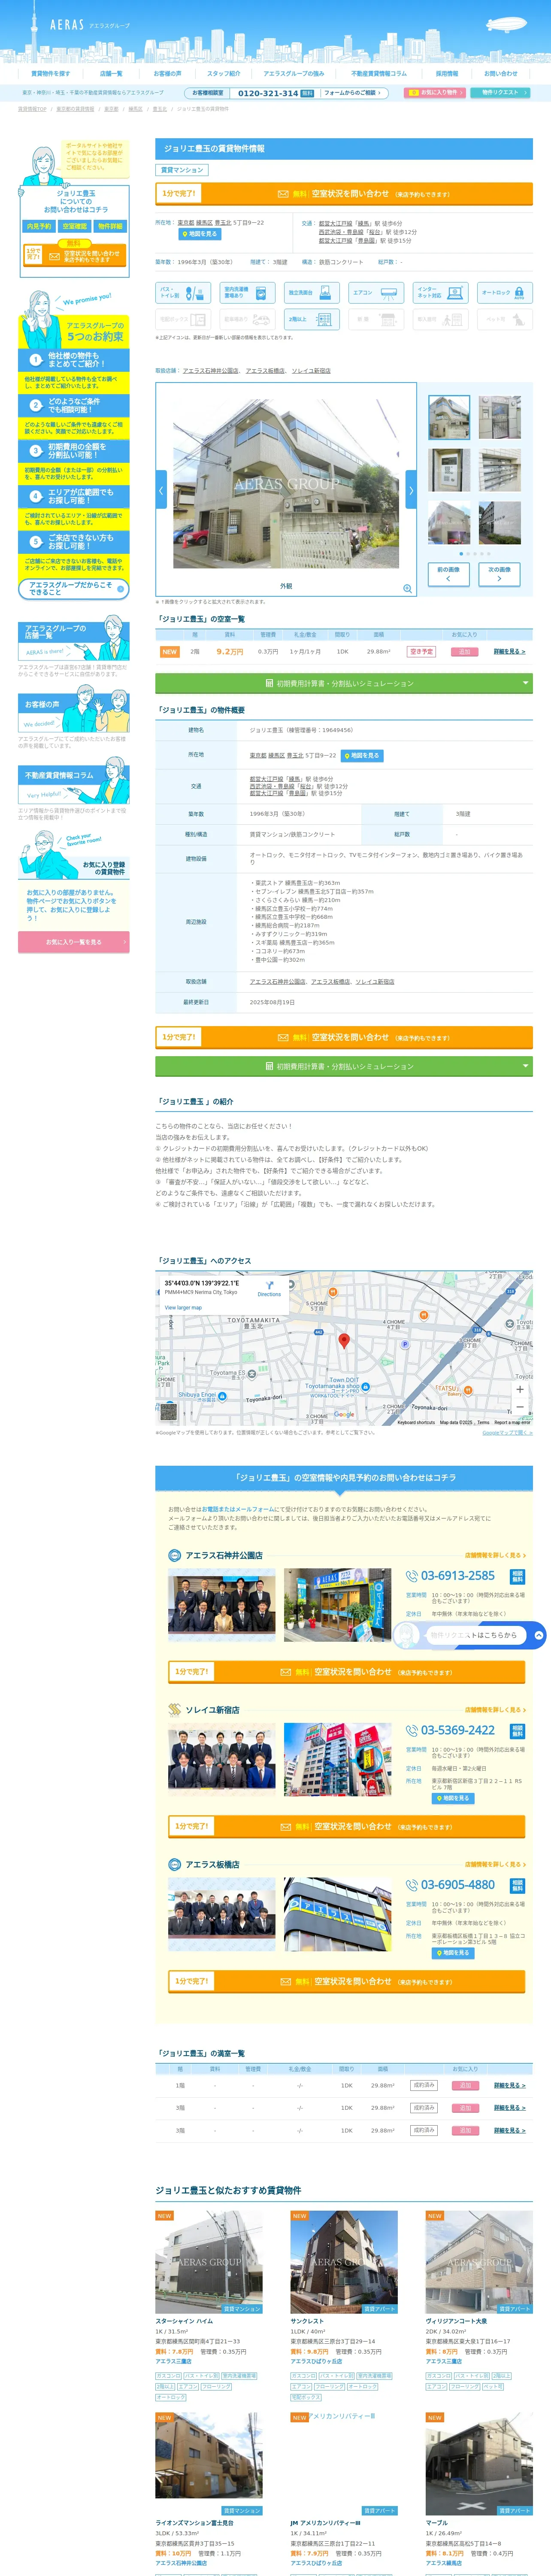Click the 内見予約 sidebar button
Image resolution: width=551 pixels, height=2576 pixels.
(x=39, y=226)
